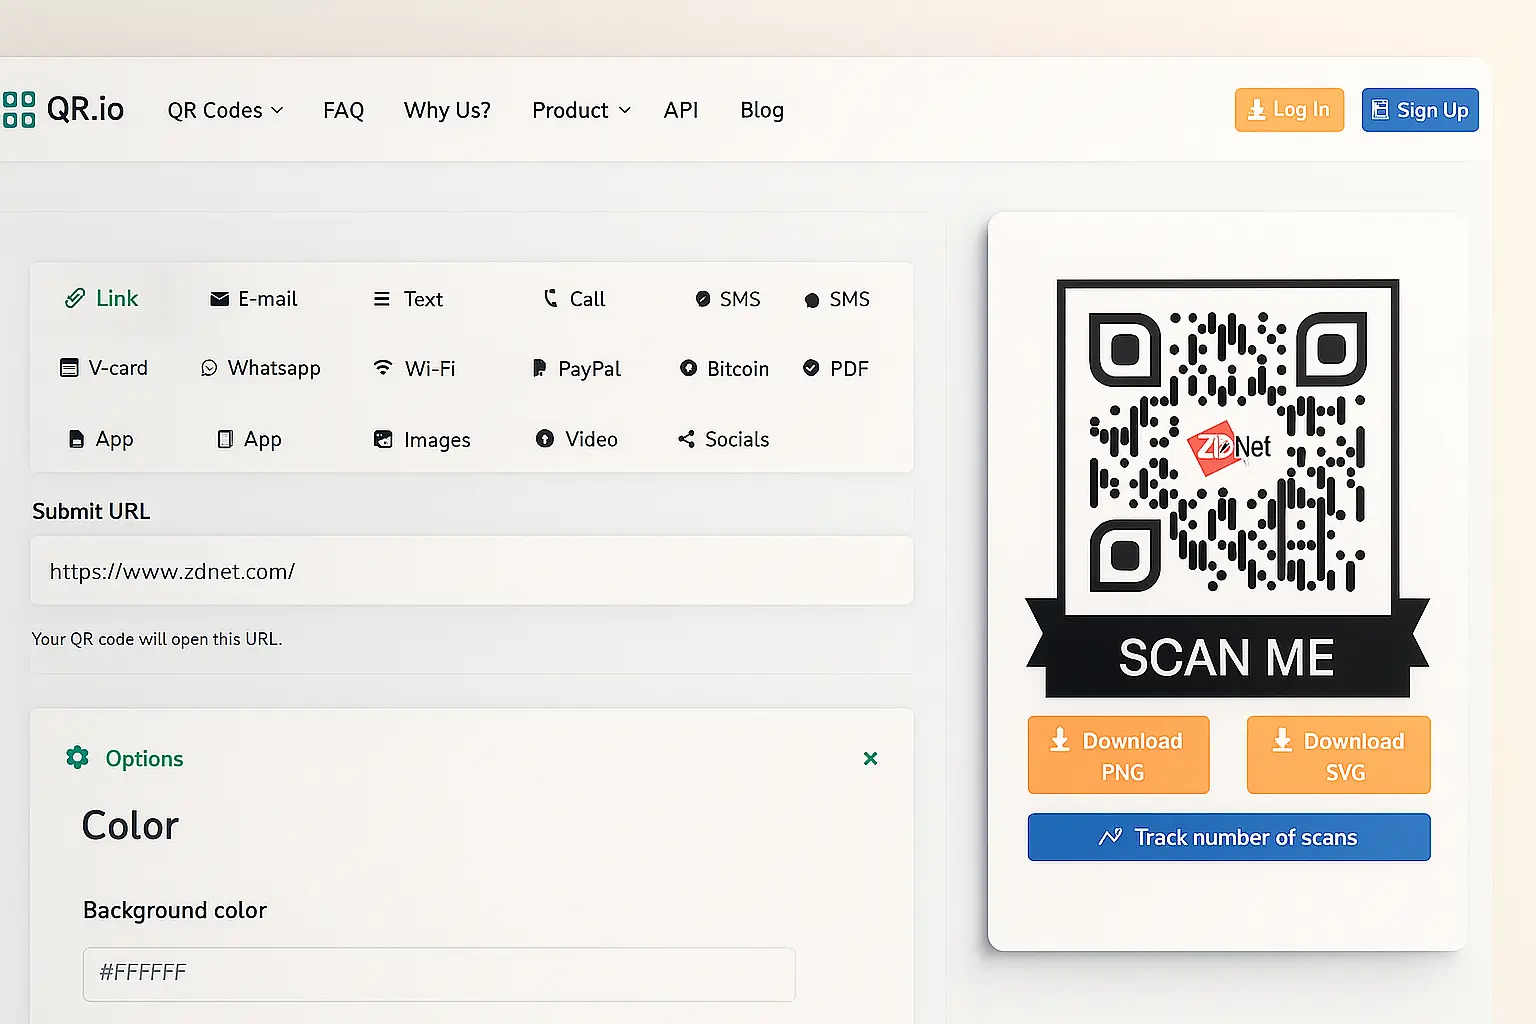
Task: Choose the Link QR type tab
Action: (x=102, y=298)
